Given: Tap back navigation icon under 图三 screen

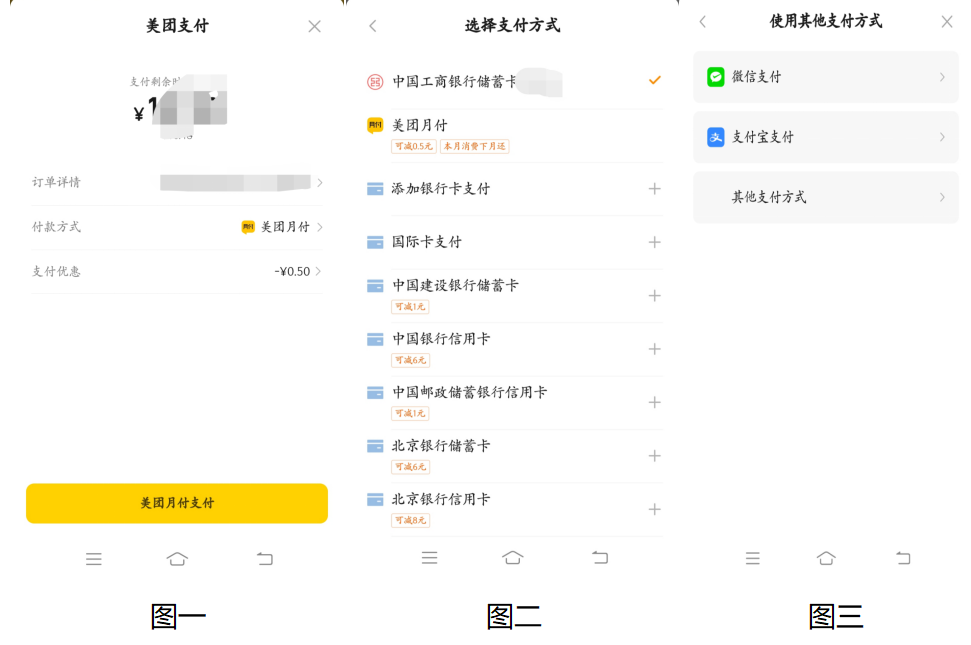Looking at the screenshot, I should pos(903,558).
